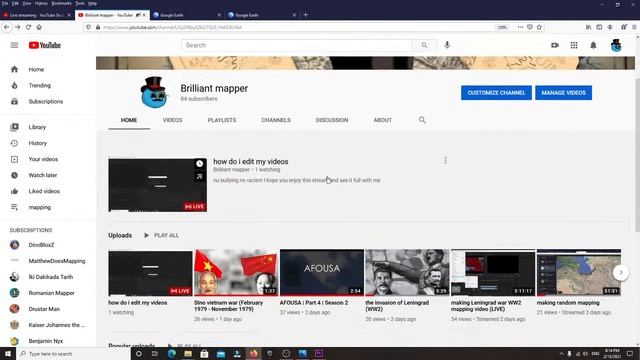This screenshot has width=640, height=360.
Task: Open 'making random mapping' video title
Action: (568, 303)
